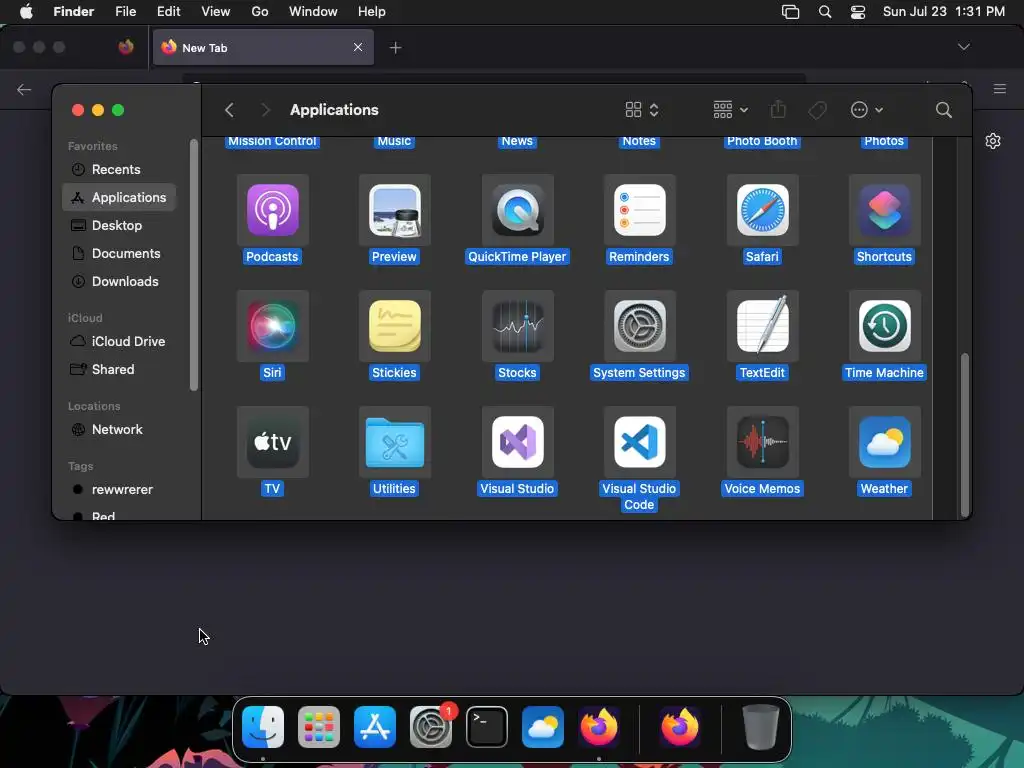Click the Siri app icon

click(272, 326)
